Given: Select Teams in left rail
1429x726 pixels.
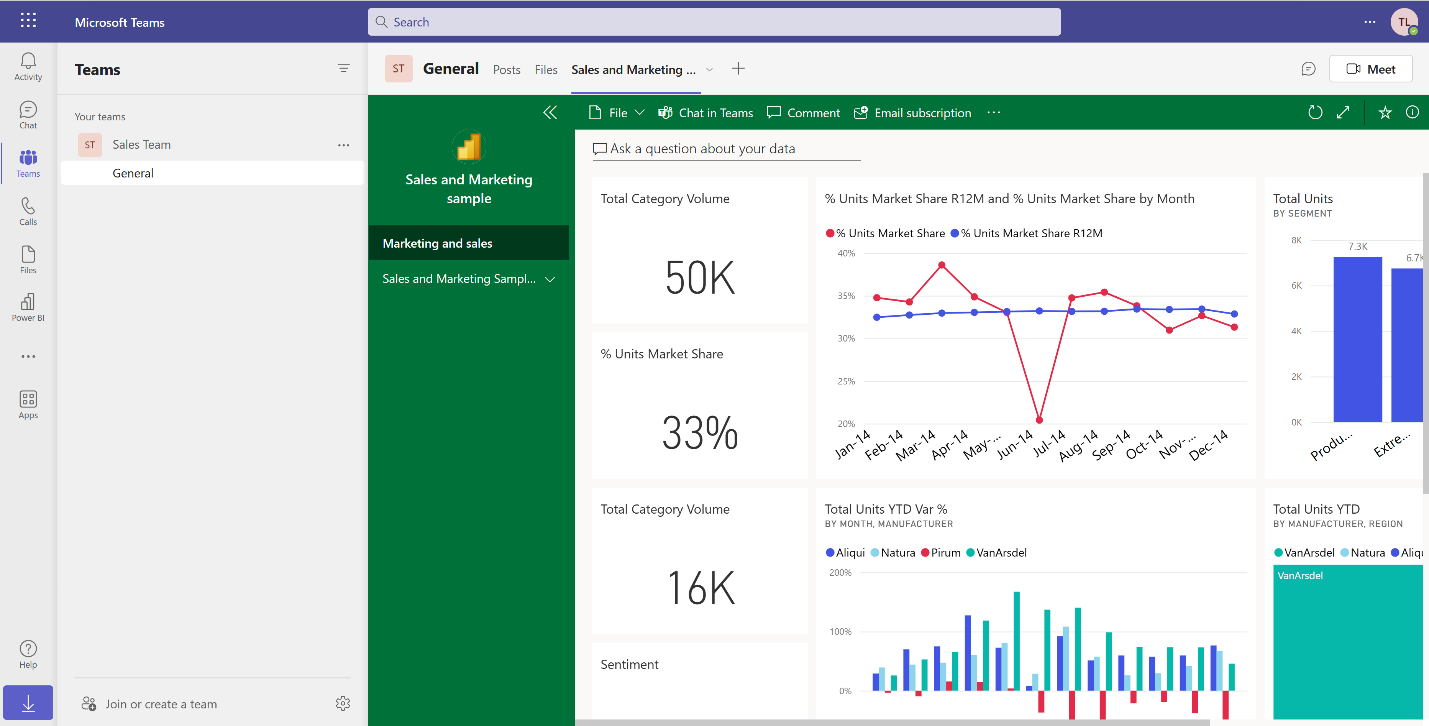Looking at the screenshot, I should click(x=28, y=163).
